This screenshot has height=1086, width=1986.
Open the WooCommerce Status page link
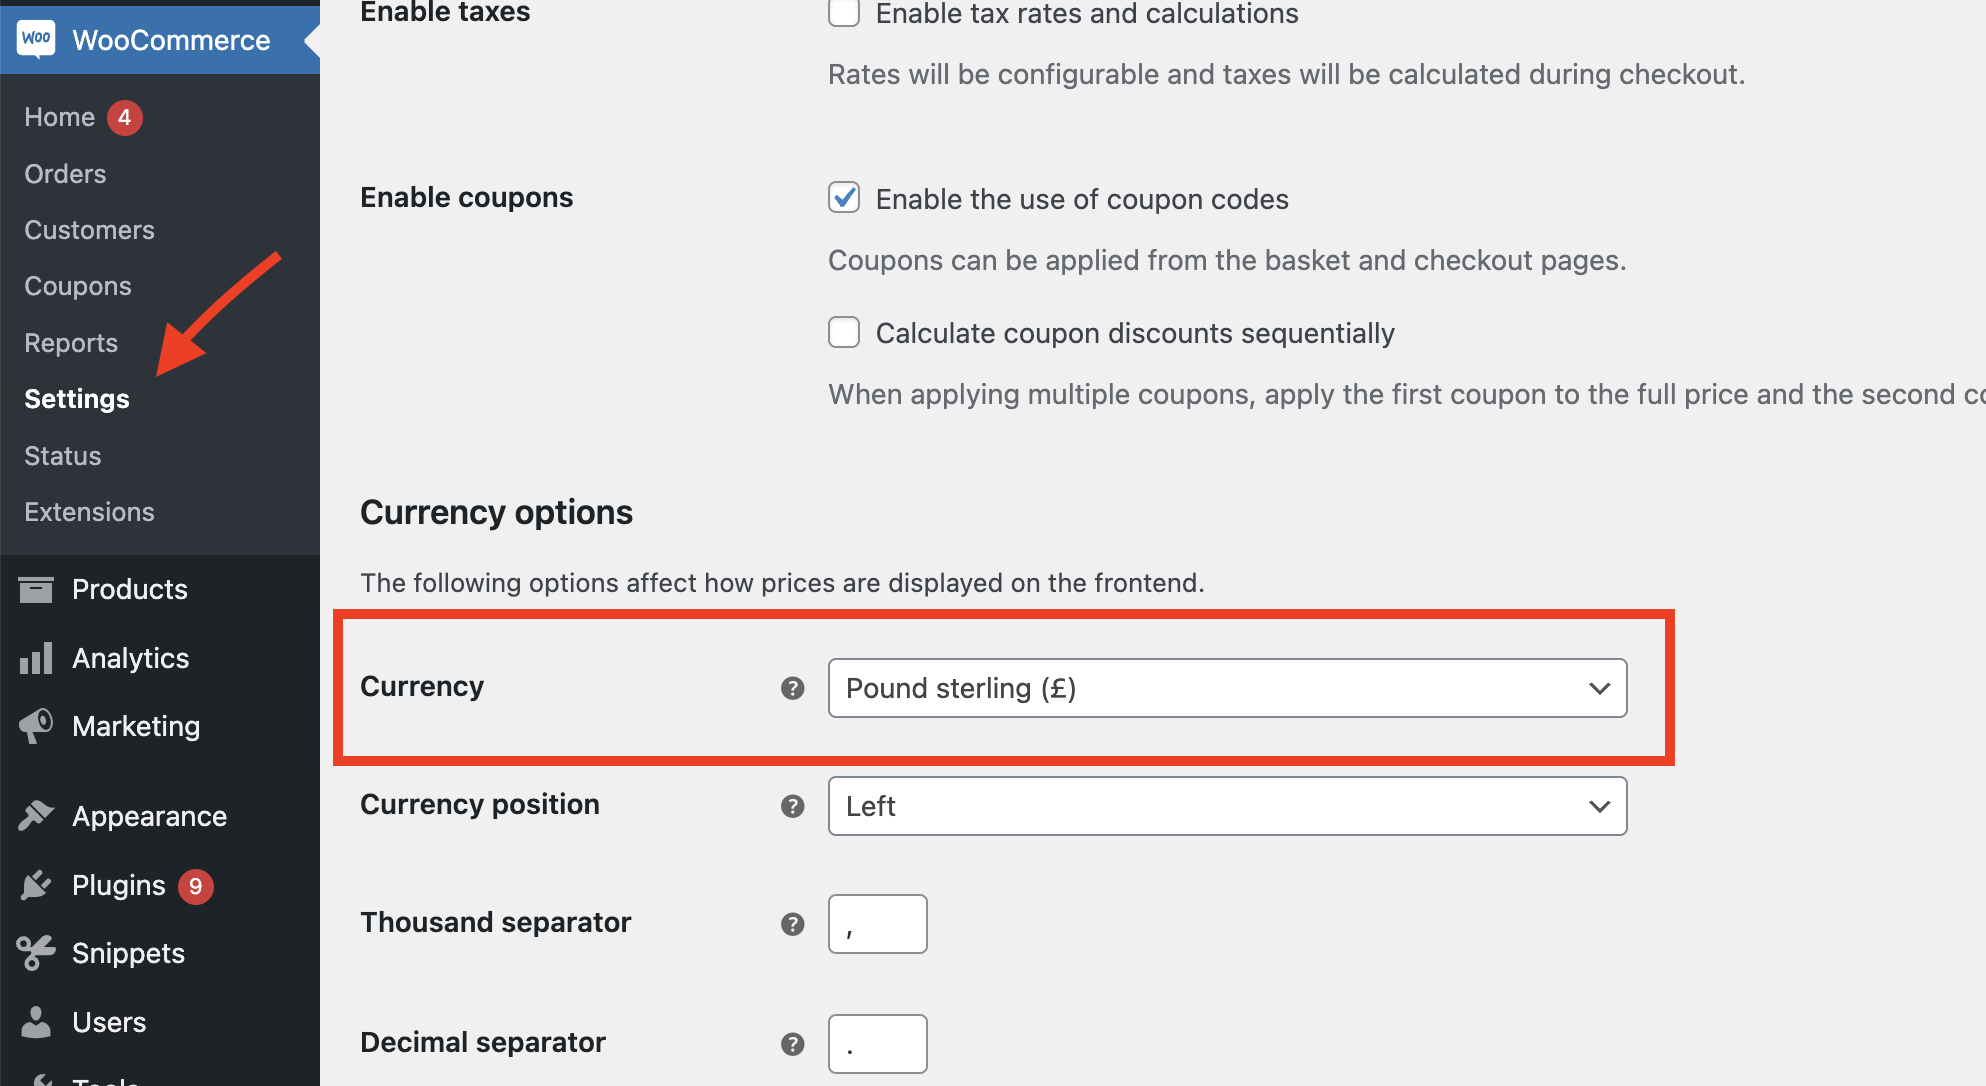(63, 456)
